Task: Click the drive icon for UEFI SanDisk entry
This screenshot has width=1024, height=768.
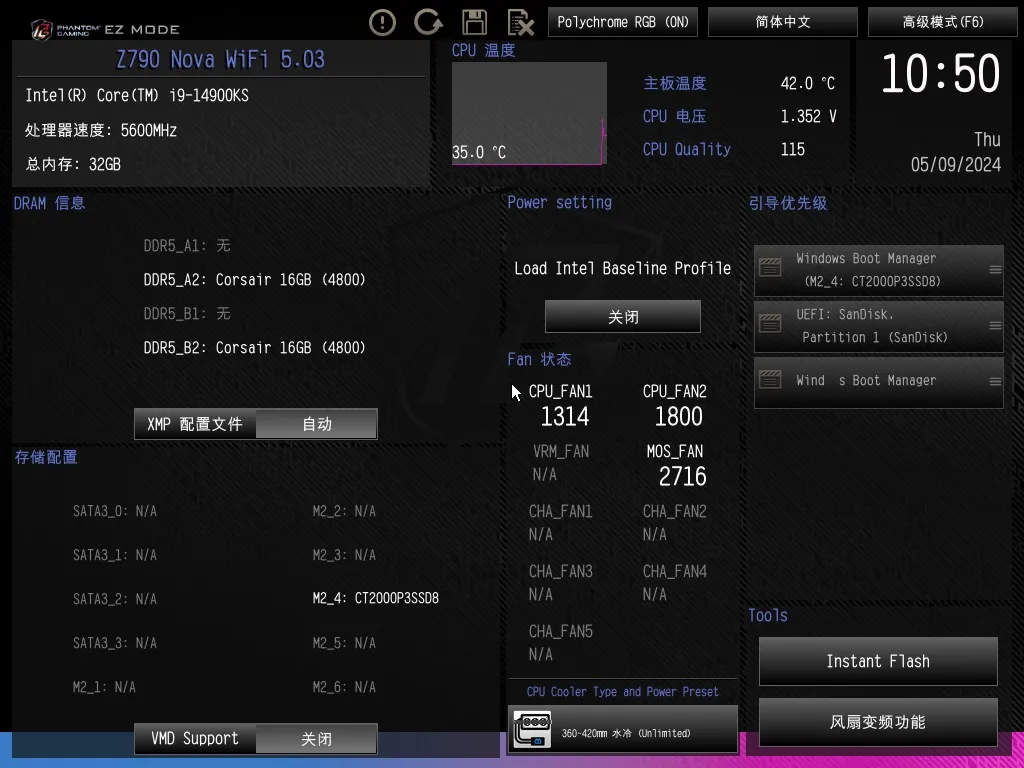Action: pyautogui.click(x=770, y=323)
